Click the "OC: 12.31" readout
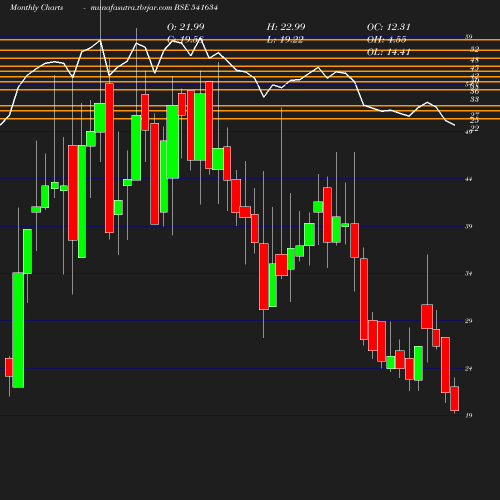The image size is (500, 500). (x=389, y=27)
